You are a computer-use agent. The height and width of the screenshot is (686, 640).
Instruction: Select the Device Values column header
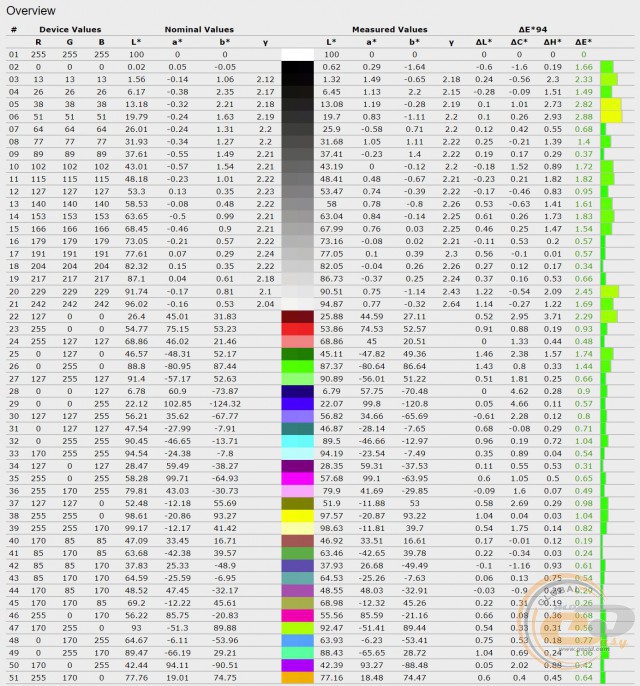click(x=67, y=29)
